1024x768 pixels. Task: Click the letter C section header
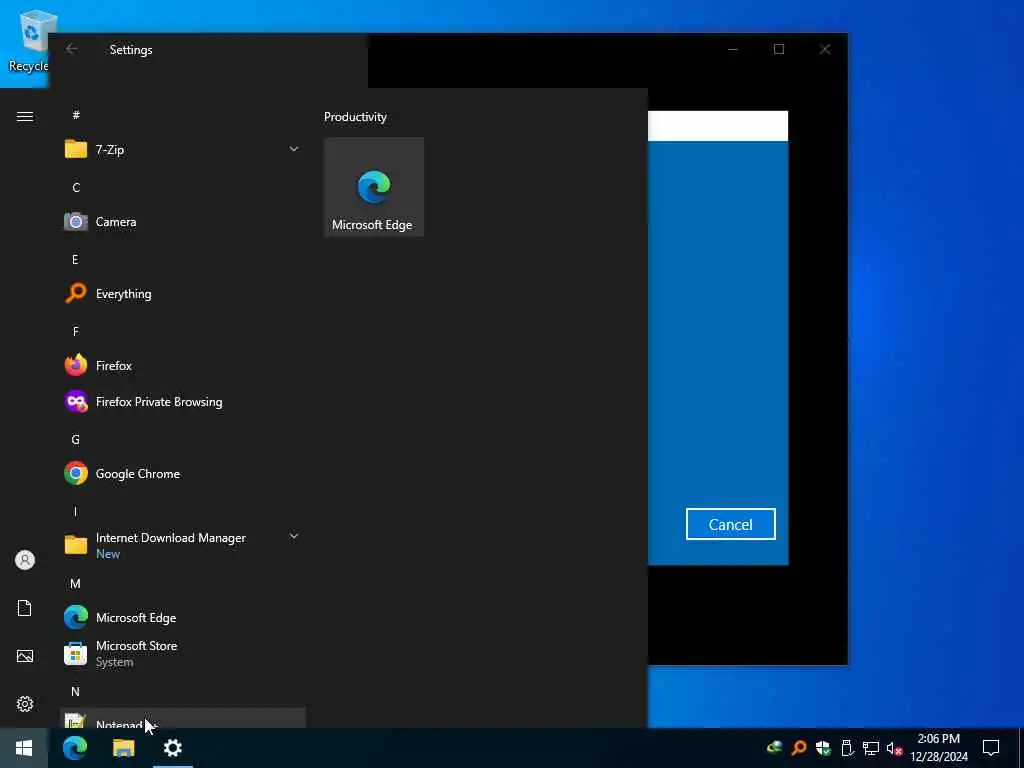(76, 187)
